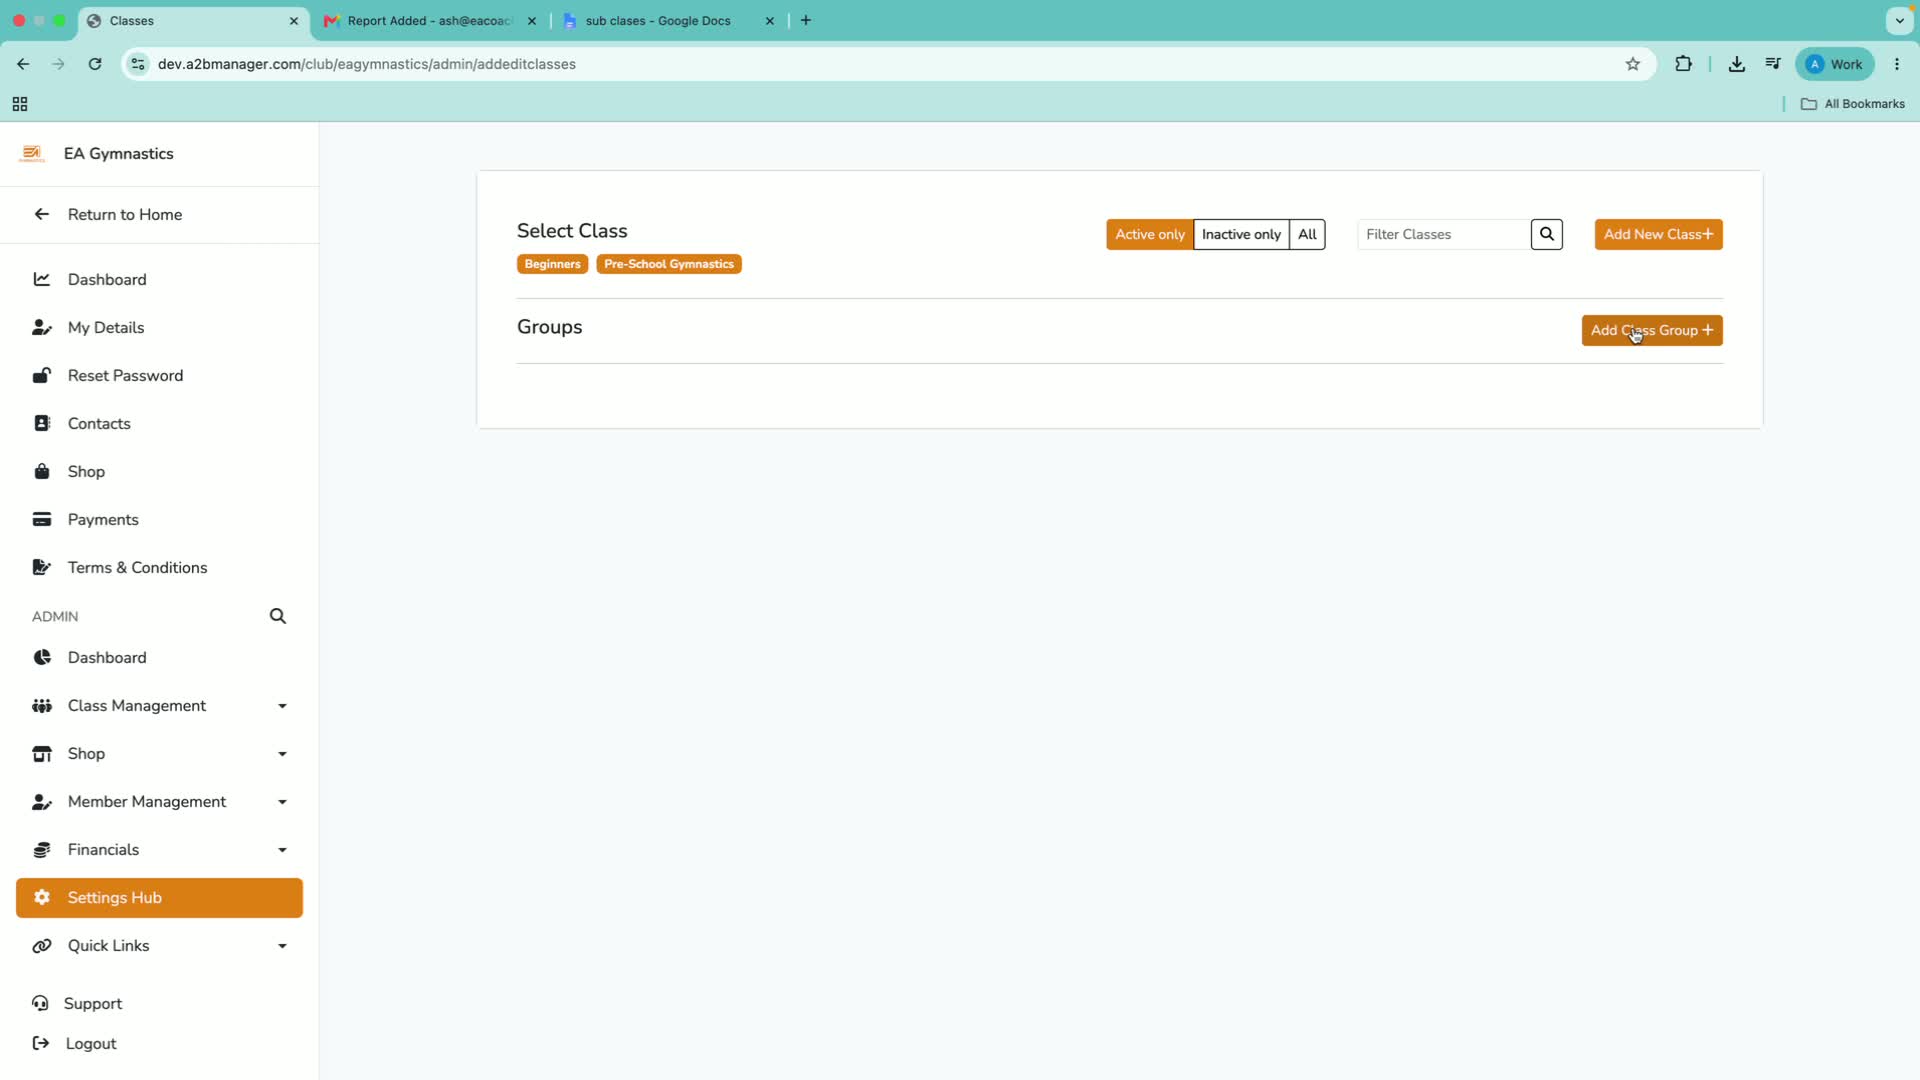
Task: Click the Terms & Conditions document icon
Action: tap(42, 567)
